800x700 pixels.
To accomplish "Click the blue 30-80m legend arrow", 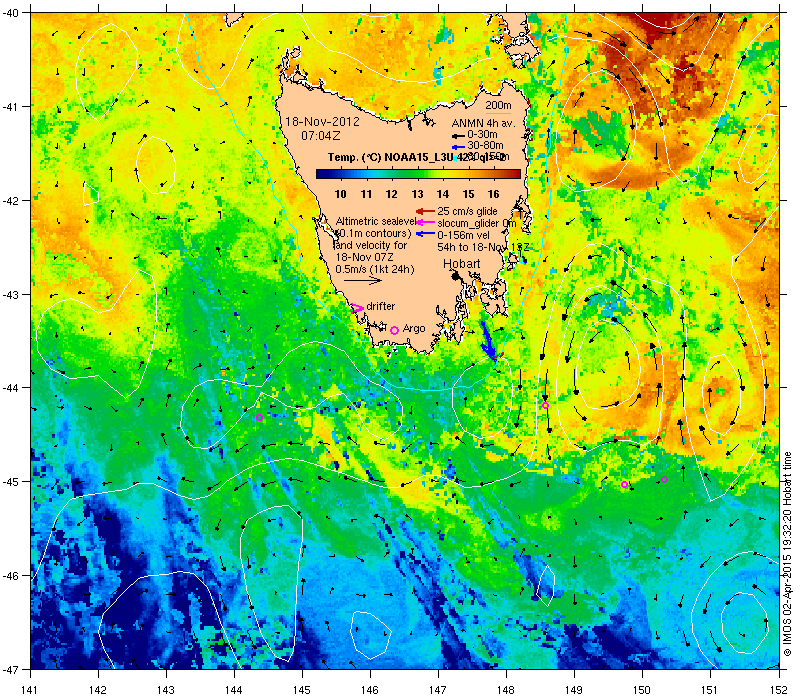I will tap(458, 147).
